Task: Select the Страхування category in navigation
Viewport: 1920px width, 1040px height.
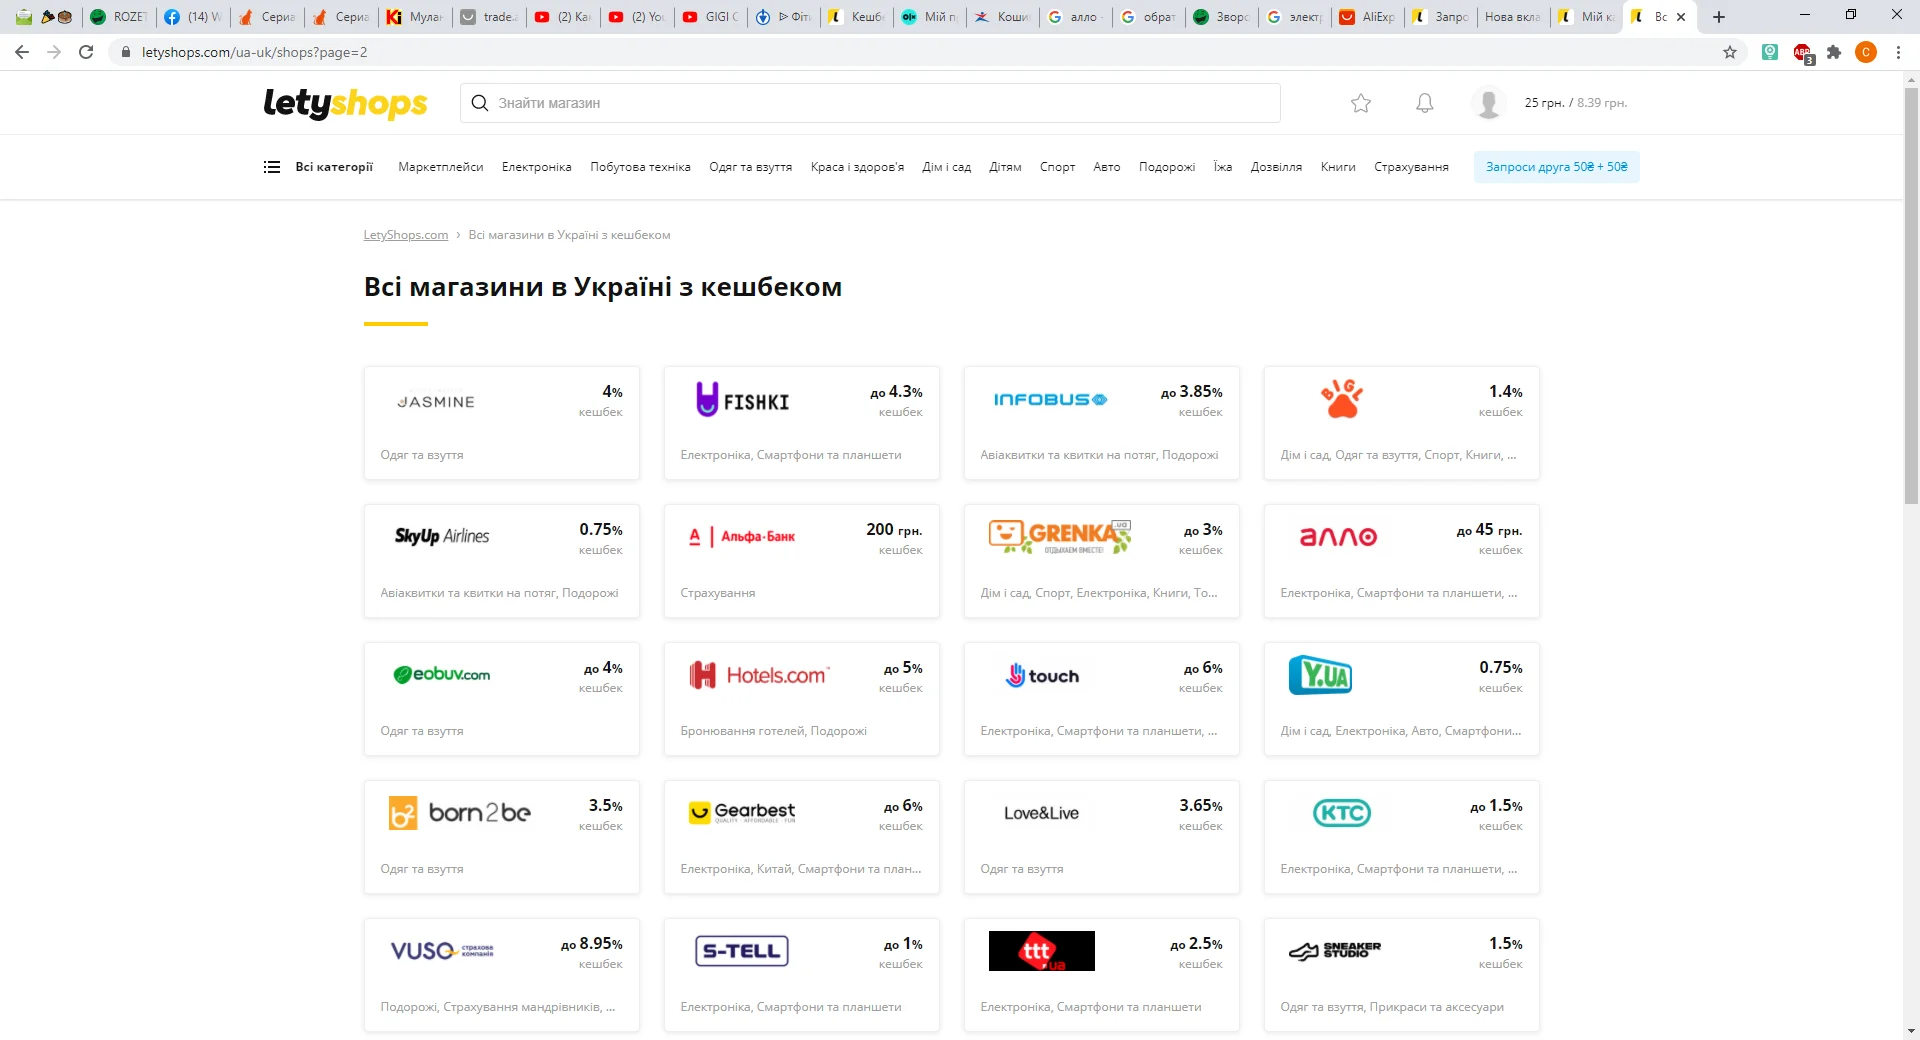Action: pyautogui.click(x=1411, y=167)
